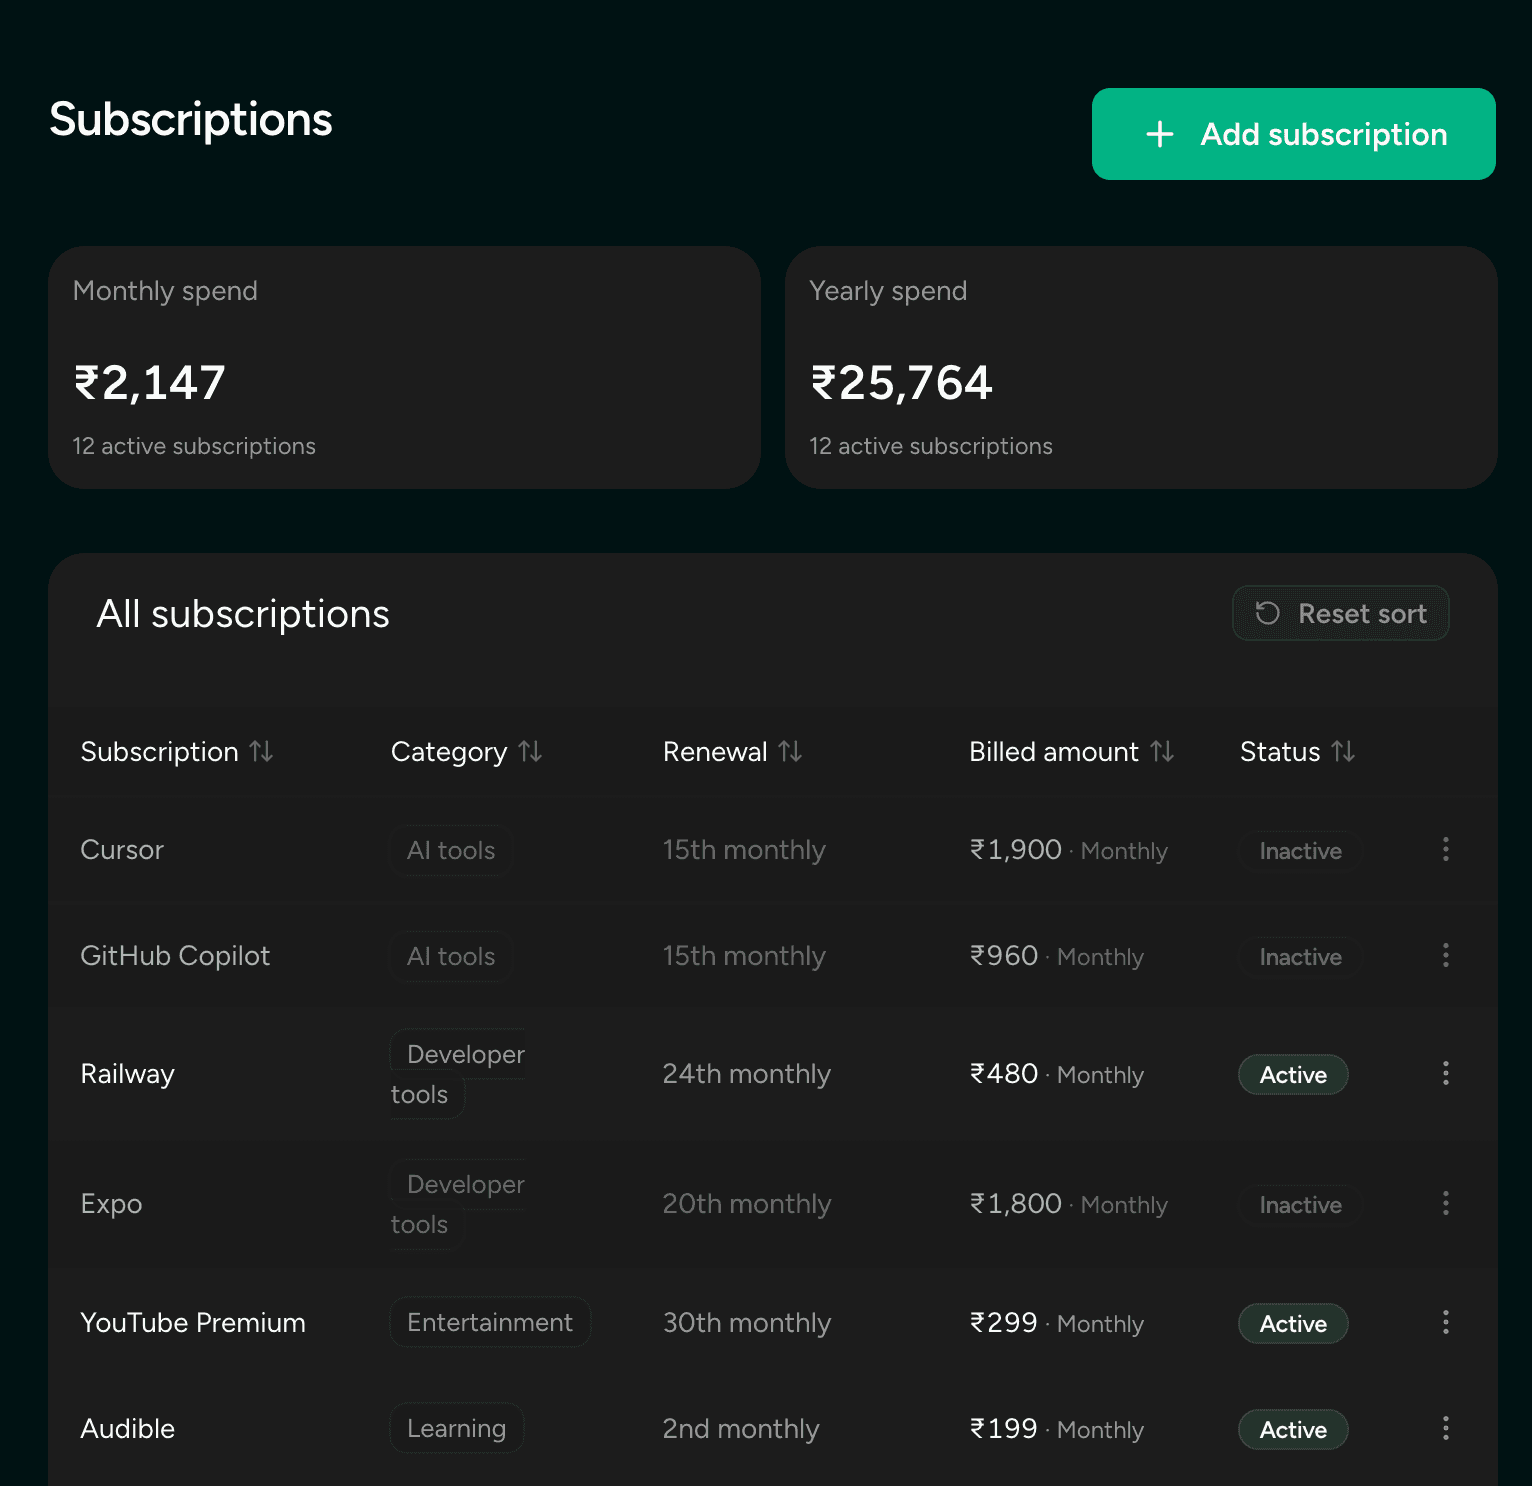The height and width of the screenshot is (1486, 1532).
Task: Click the 2nd monthly renewal text
Action: pyautogui.click(x=740, y=1429)
